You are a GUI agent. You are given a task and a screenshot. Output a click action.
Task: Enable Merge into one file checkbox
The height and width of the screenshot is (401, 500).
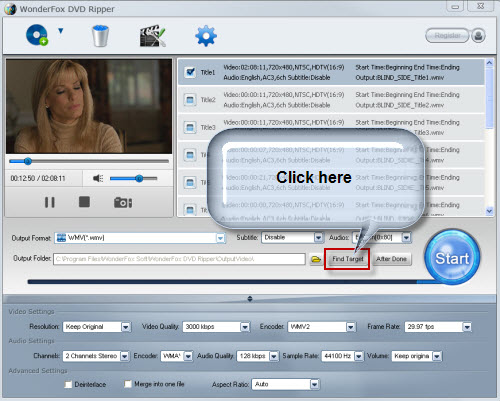pos(128,384)
